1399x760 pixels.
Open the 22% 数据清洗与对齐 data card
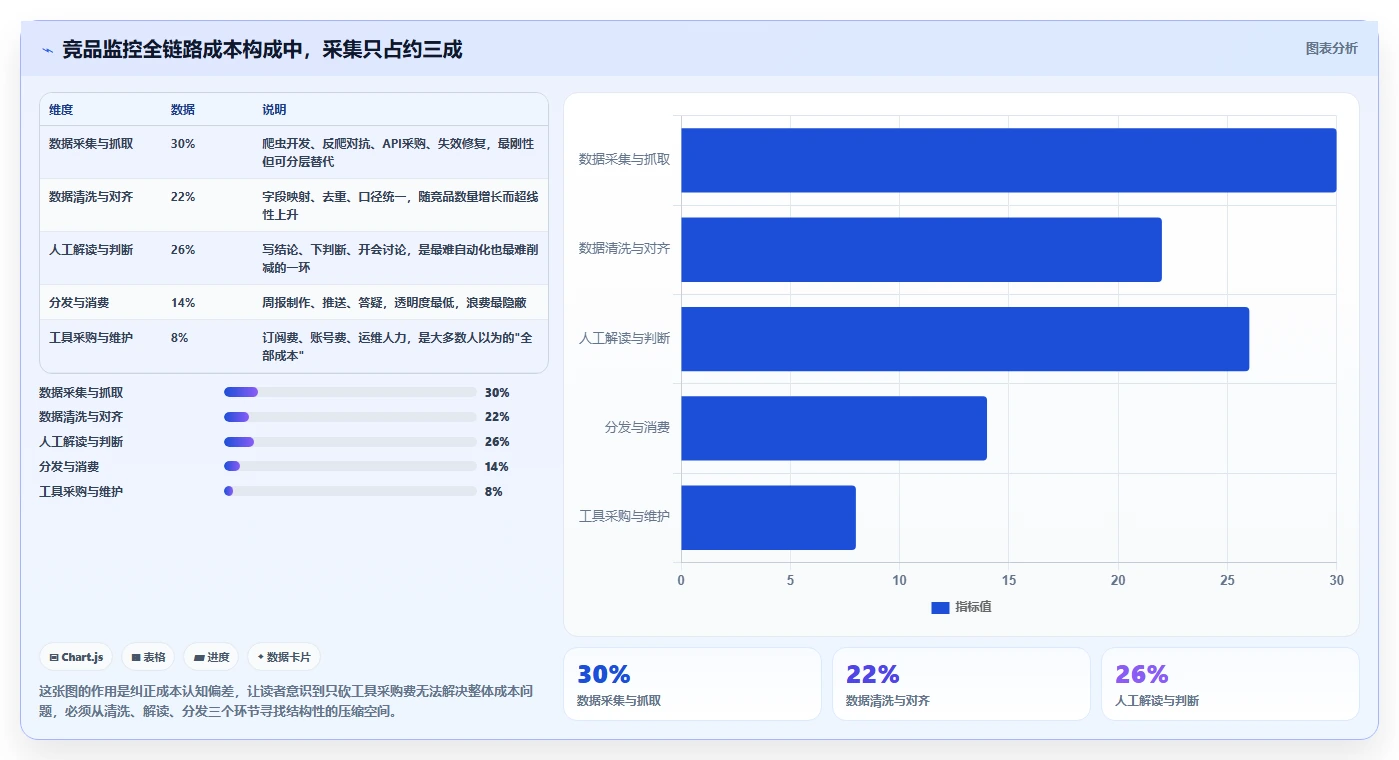pyautogui.click(x=961, y=684)
